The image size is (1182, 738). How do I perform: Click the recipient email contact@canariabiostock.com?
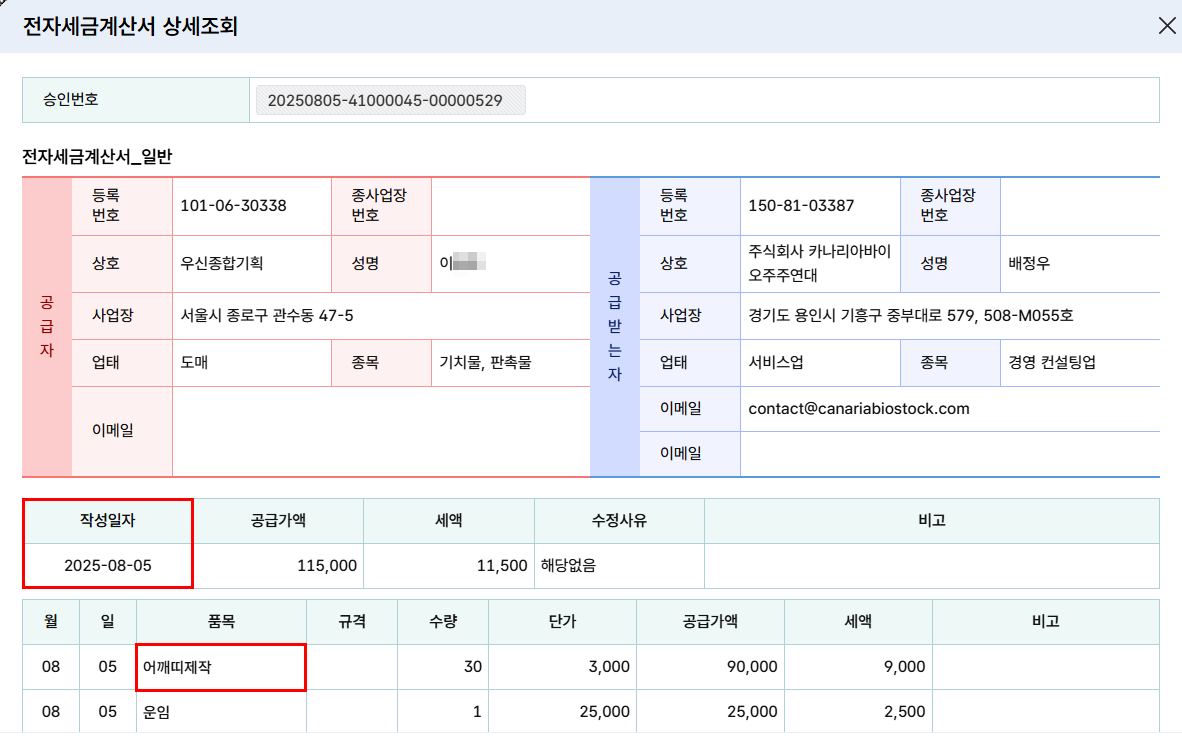859,409
